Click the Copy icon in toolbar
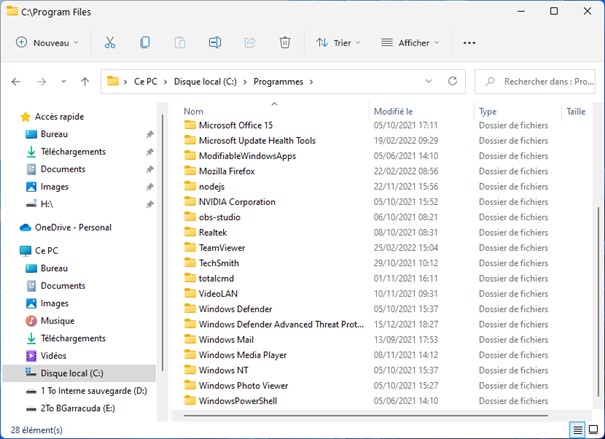This screenshot has width=605, height=439. pos(145,43)
